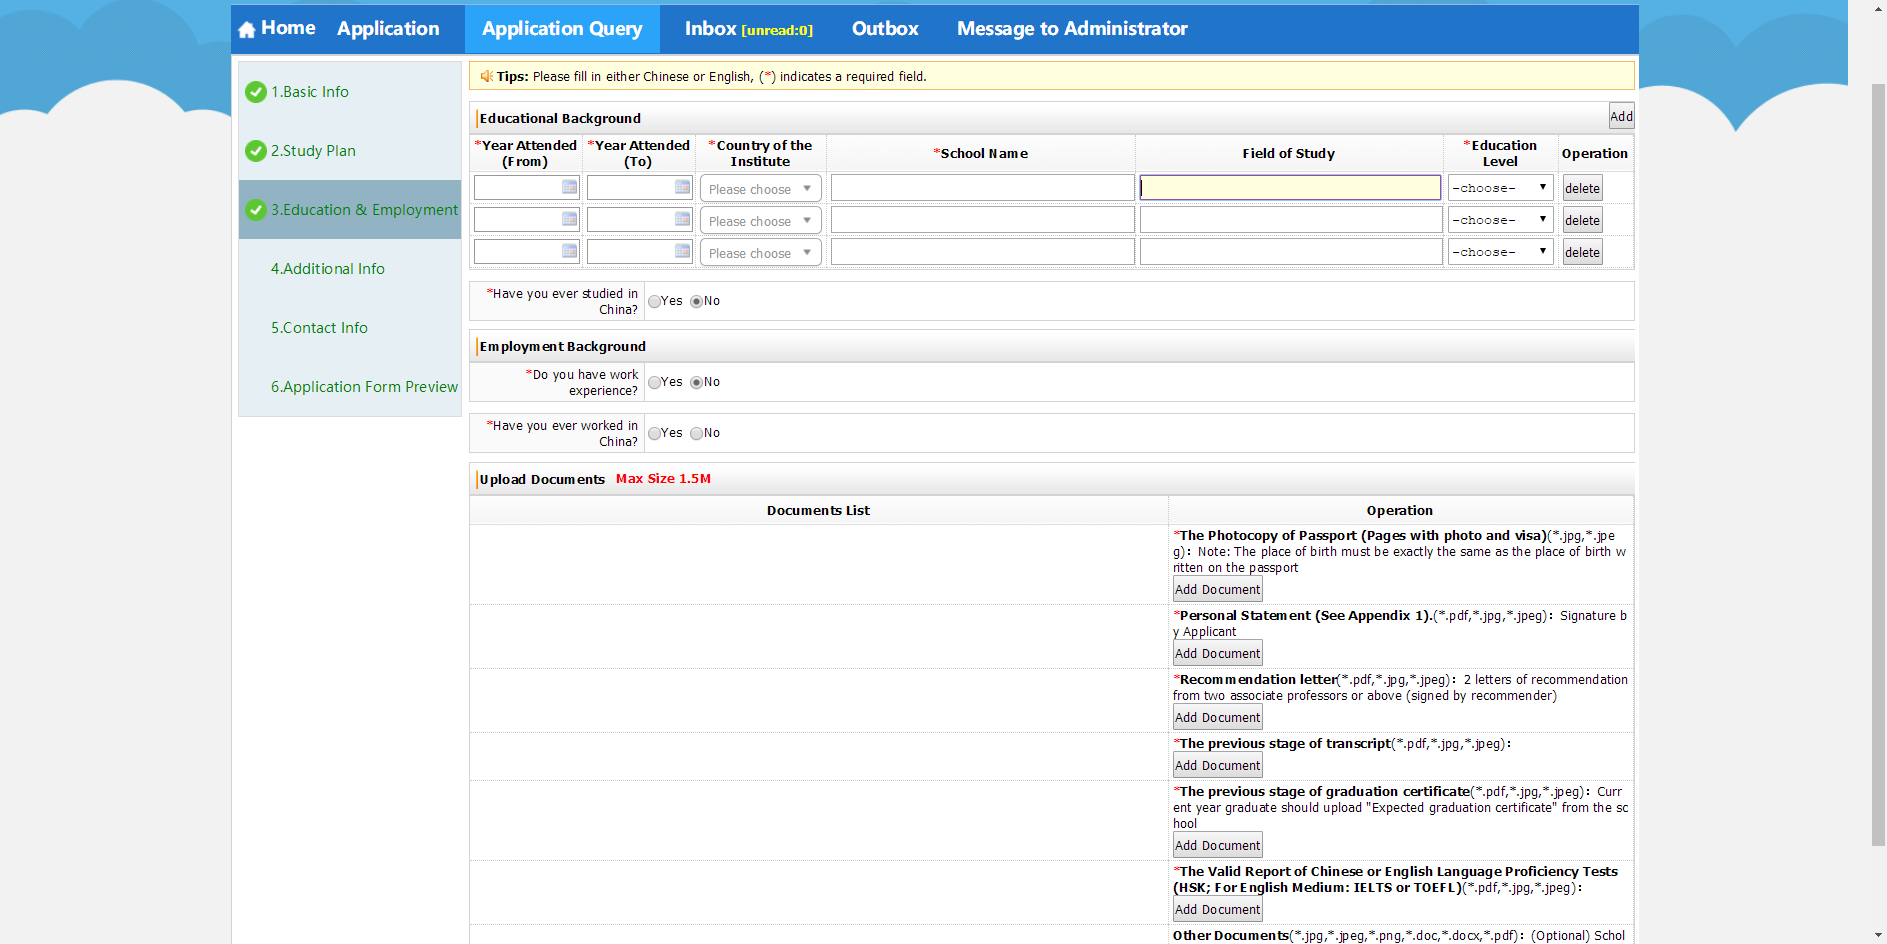Open the Application tab
Viewport: 1887px width, 944px height.
click(388, 29)
